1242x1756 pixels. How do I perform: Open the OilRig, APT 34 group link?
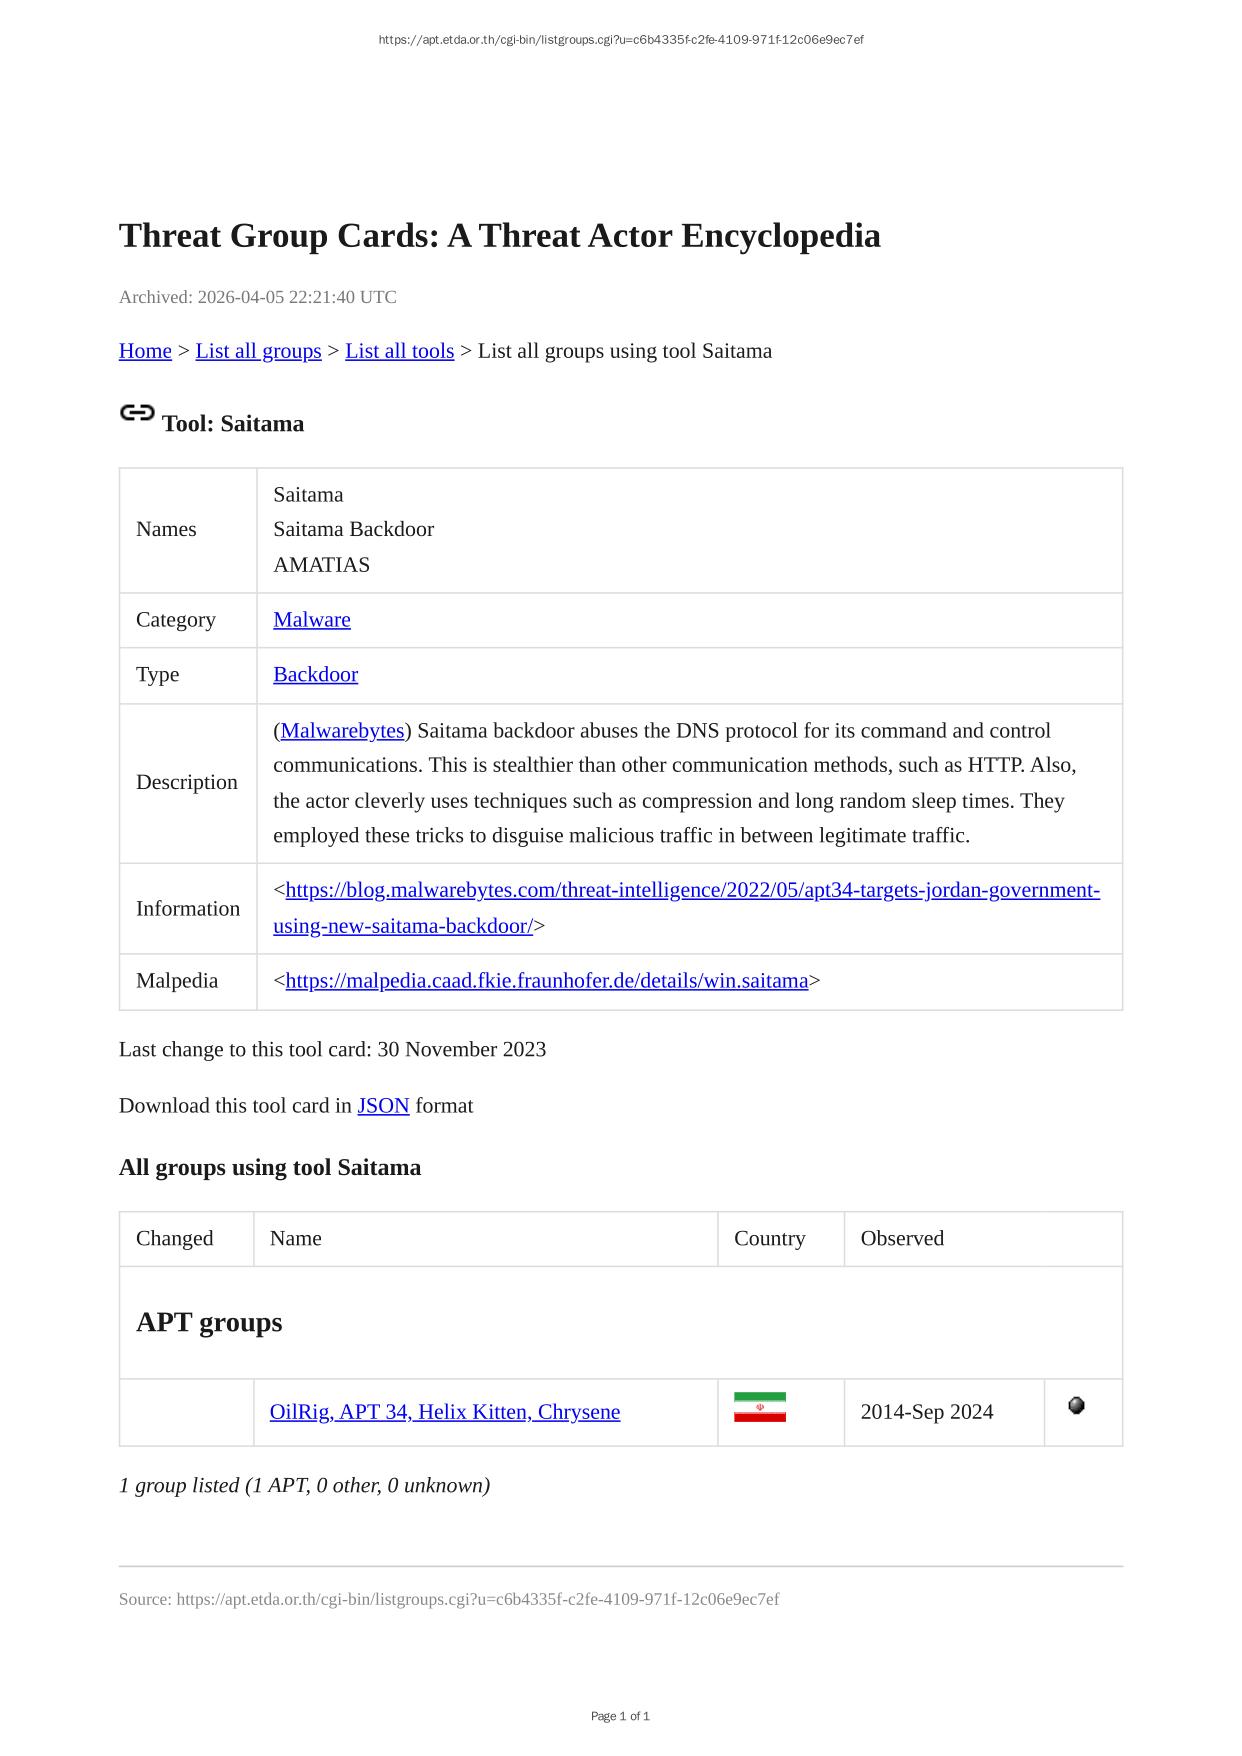coord(445,1412)
